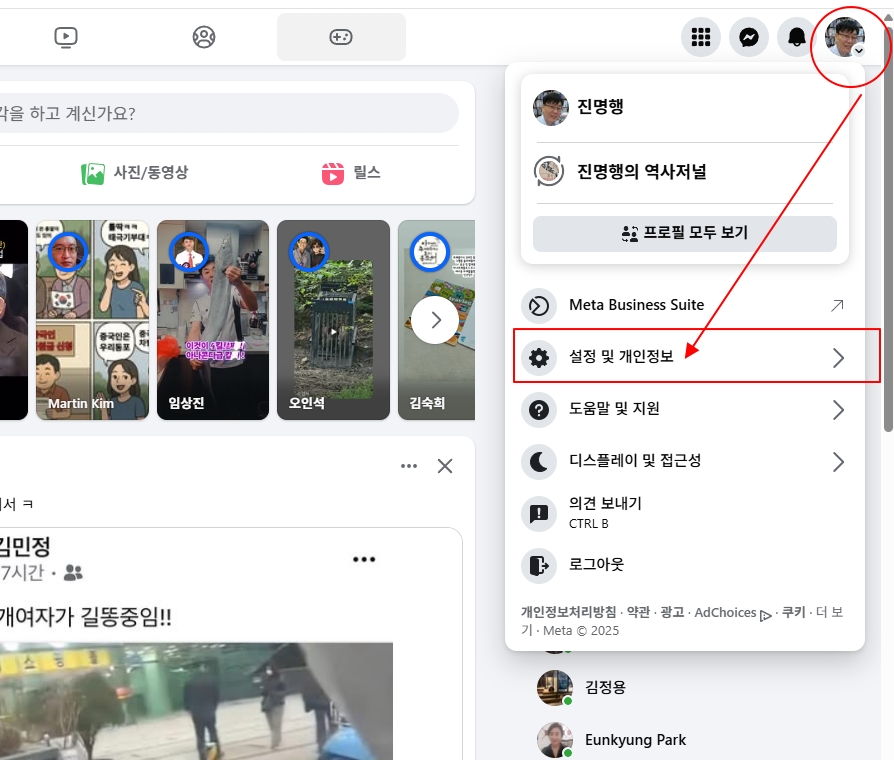Open the Gaming tab icon
Screen dimensions: 894x760
(341, 38)
